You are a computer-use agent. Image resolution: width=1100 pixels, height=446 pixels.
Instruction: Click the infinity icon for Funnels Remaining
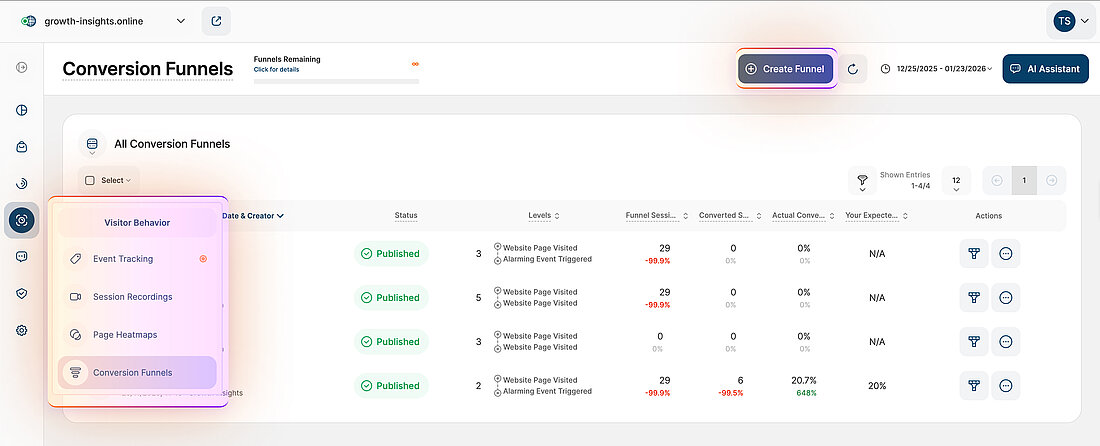pos(415,64)
